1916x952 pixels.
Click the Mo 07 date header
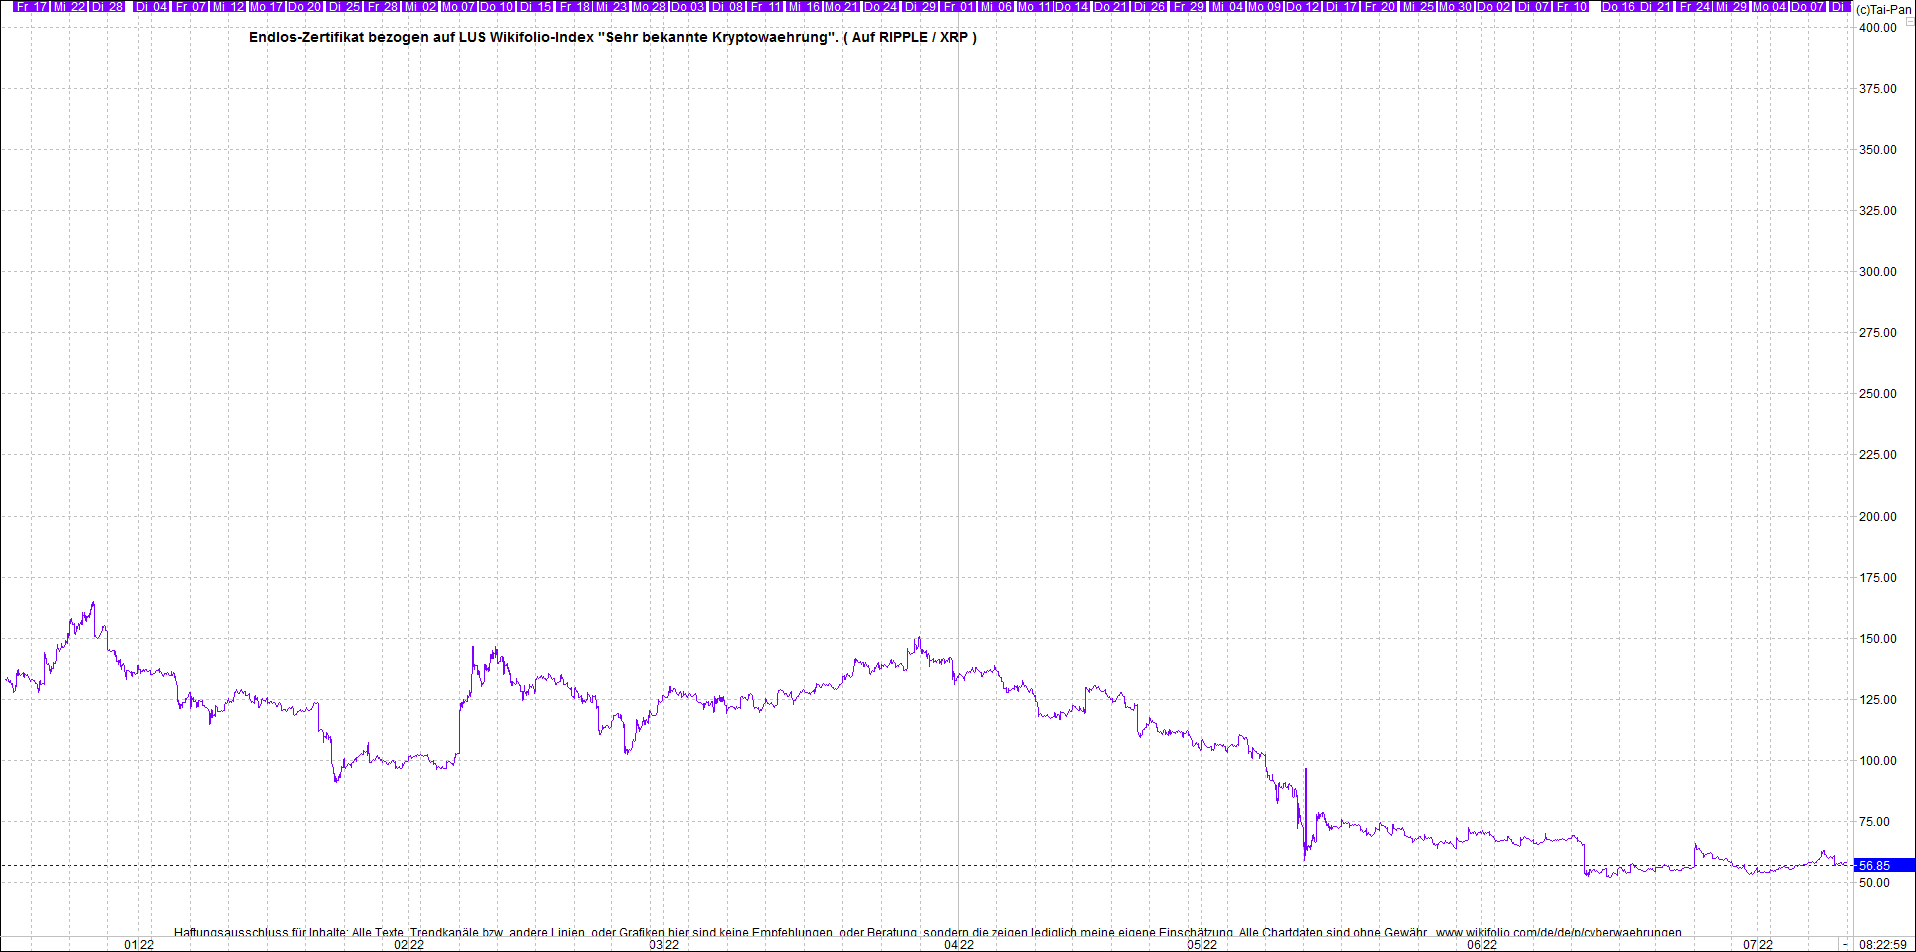pyautogui.click(x=458, y=6)
